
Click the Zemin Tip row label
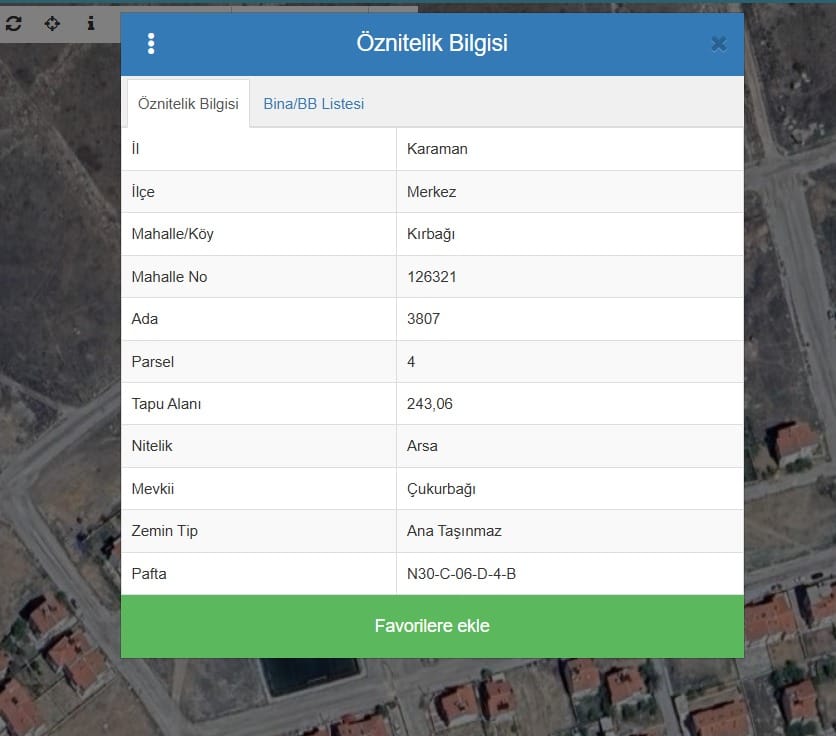164,531
